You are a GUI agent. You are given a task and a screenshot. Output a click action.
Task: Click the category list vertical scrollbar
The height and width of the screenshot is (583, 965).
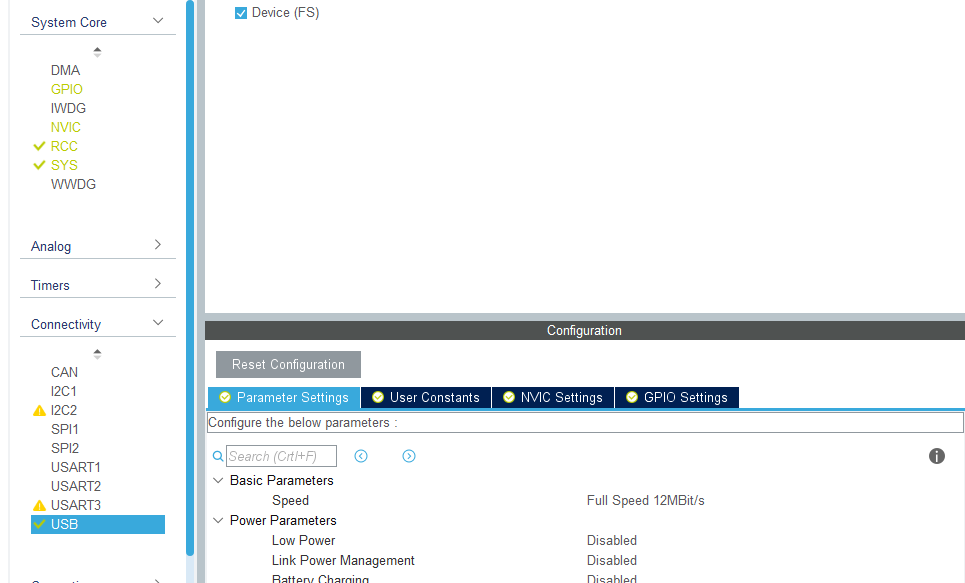point(190,277)
